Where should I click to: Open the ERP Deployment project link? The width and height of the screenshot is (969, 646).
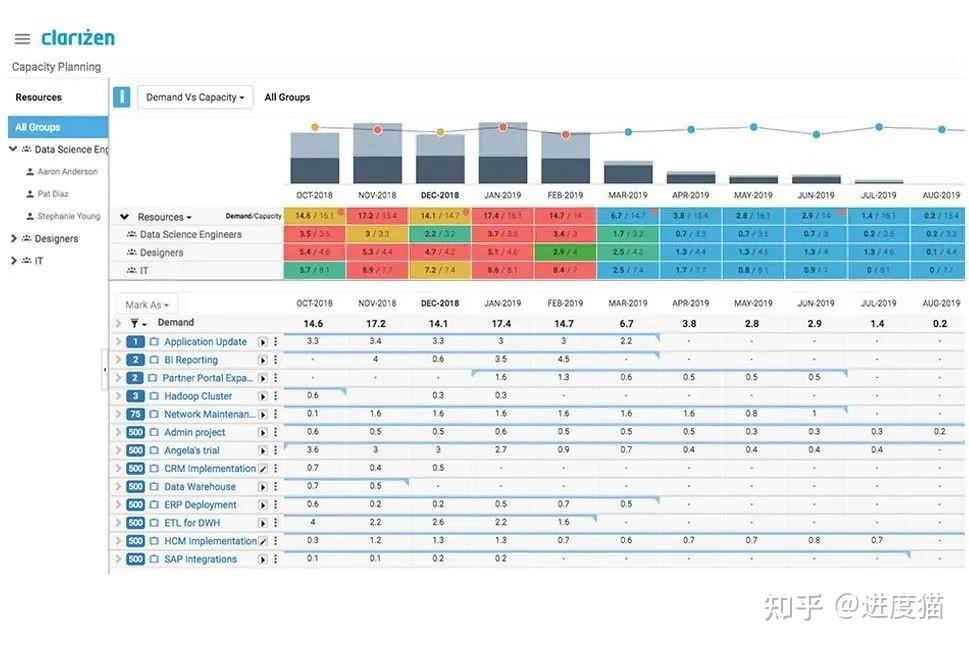[200, 505]
